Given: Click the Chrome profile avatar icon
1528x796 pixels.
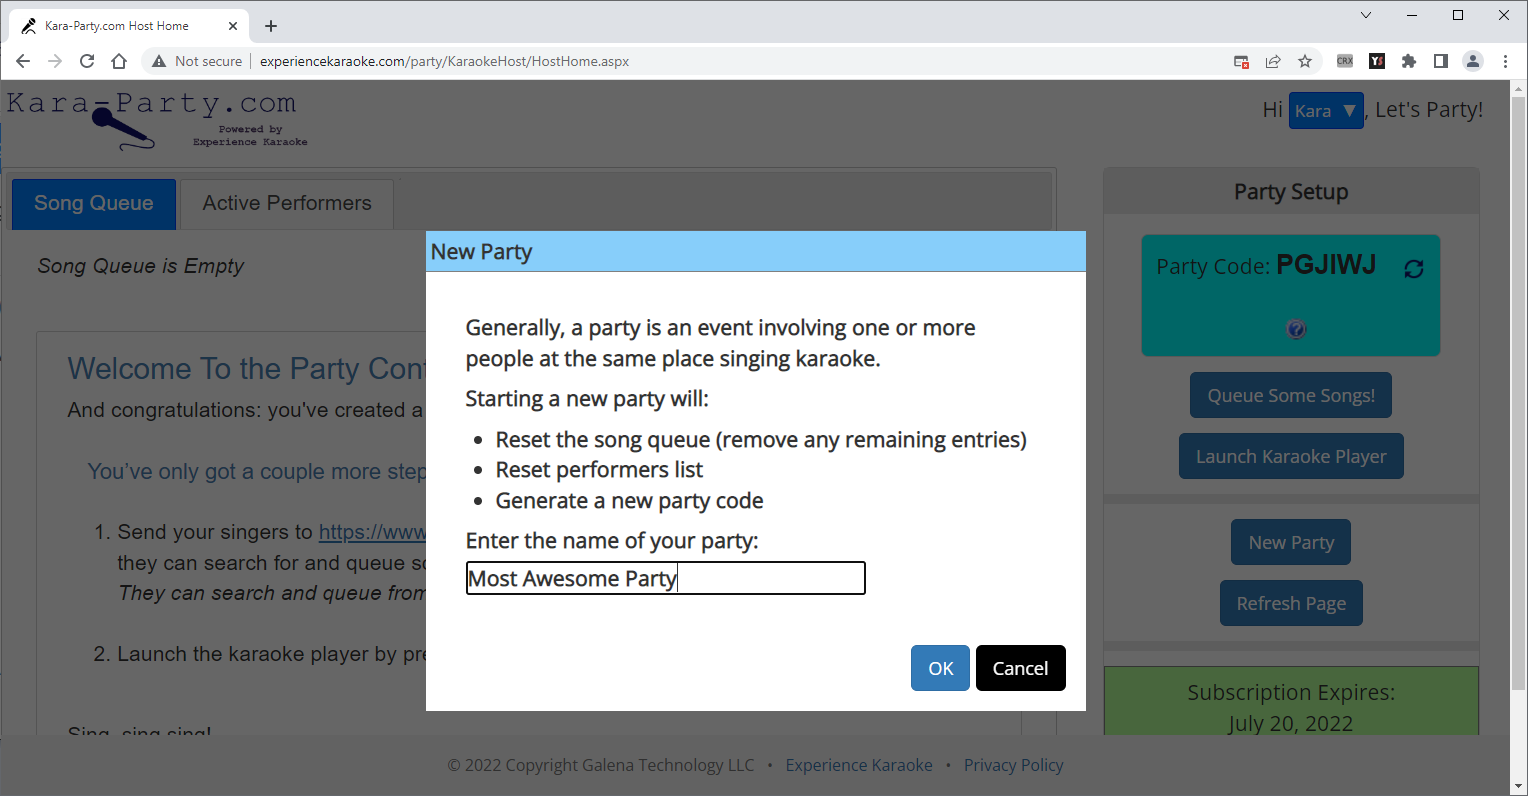Looking at the screenshot, I should [1472, 61].
